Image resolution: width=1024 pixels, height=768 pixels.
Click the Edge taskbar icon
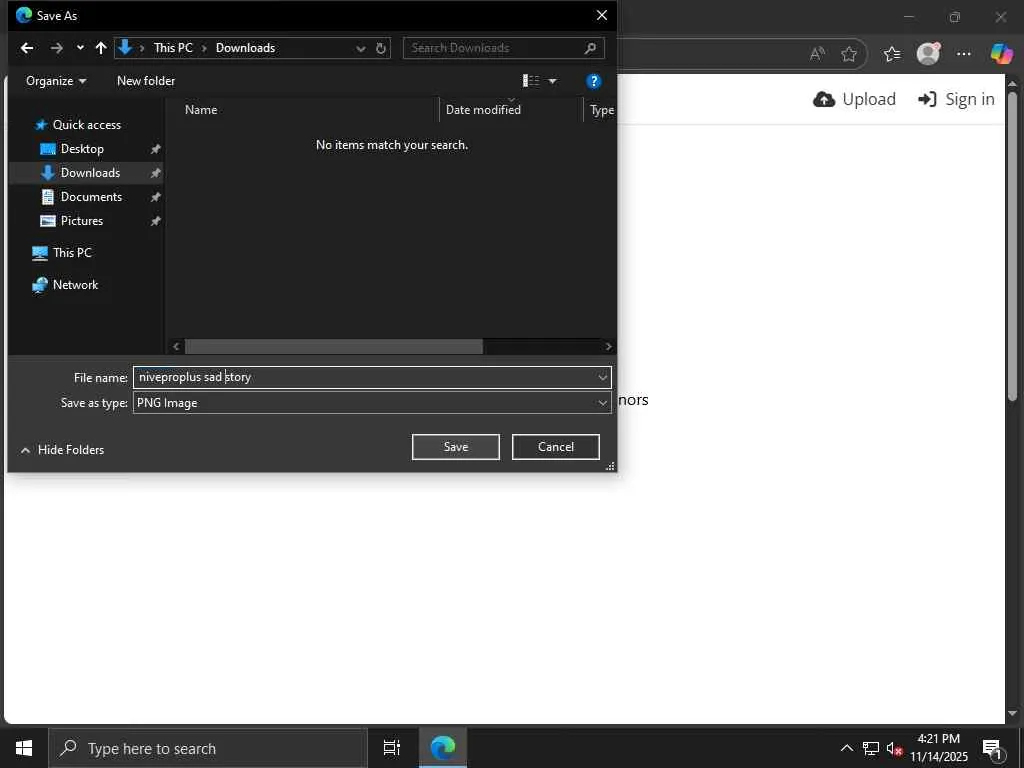443,748
